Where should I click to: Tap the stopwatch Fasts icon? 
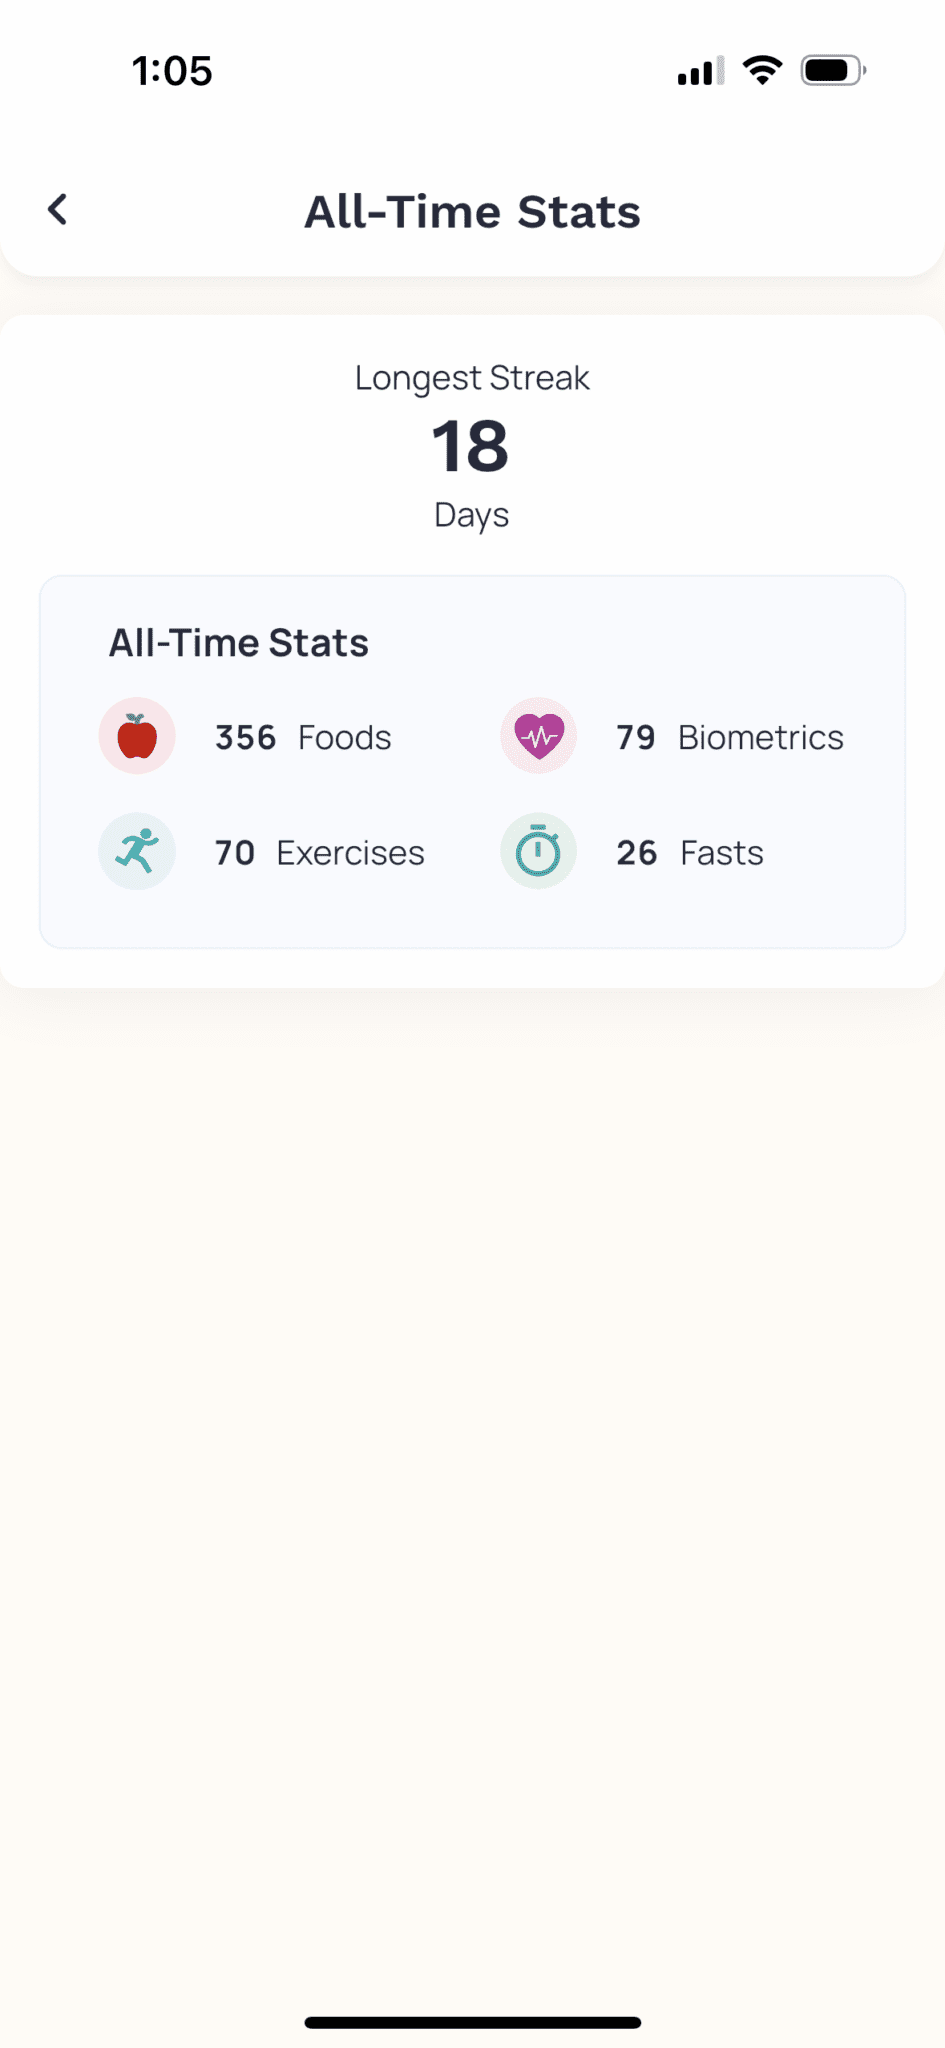tap(538, 852)
